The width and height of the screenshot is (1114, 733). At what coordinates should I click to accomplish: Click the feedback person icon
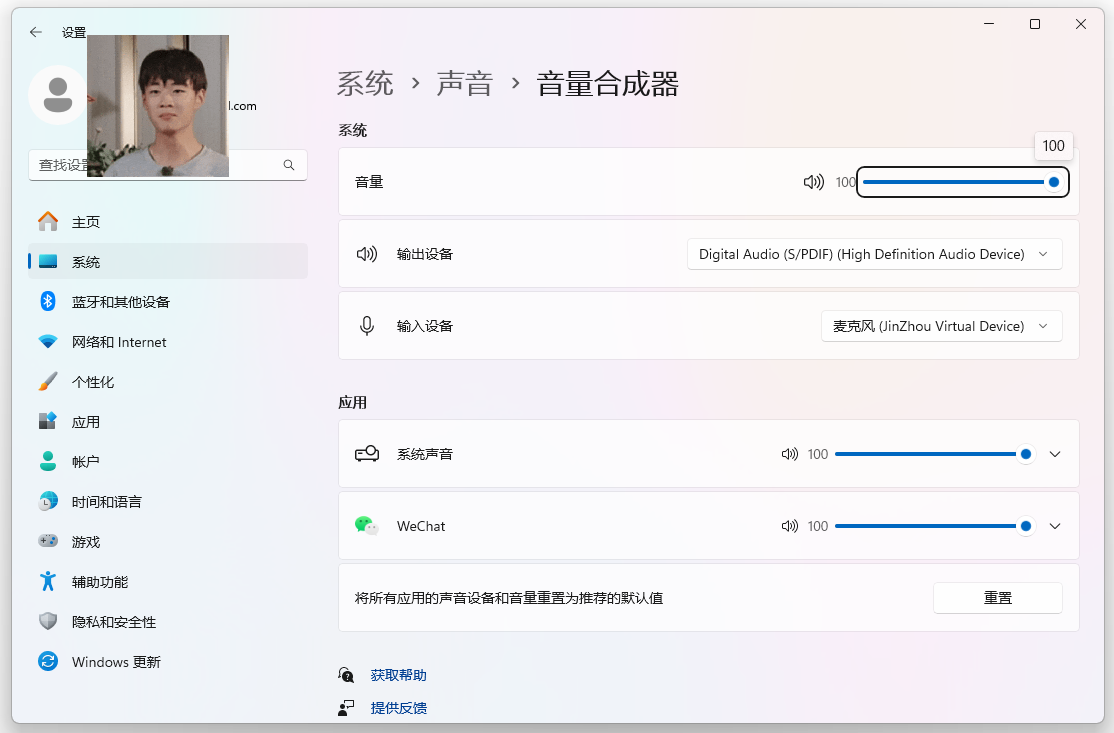346,707
